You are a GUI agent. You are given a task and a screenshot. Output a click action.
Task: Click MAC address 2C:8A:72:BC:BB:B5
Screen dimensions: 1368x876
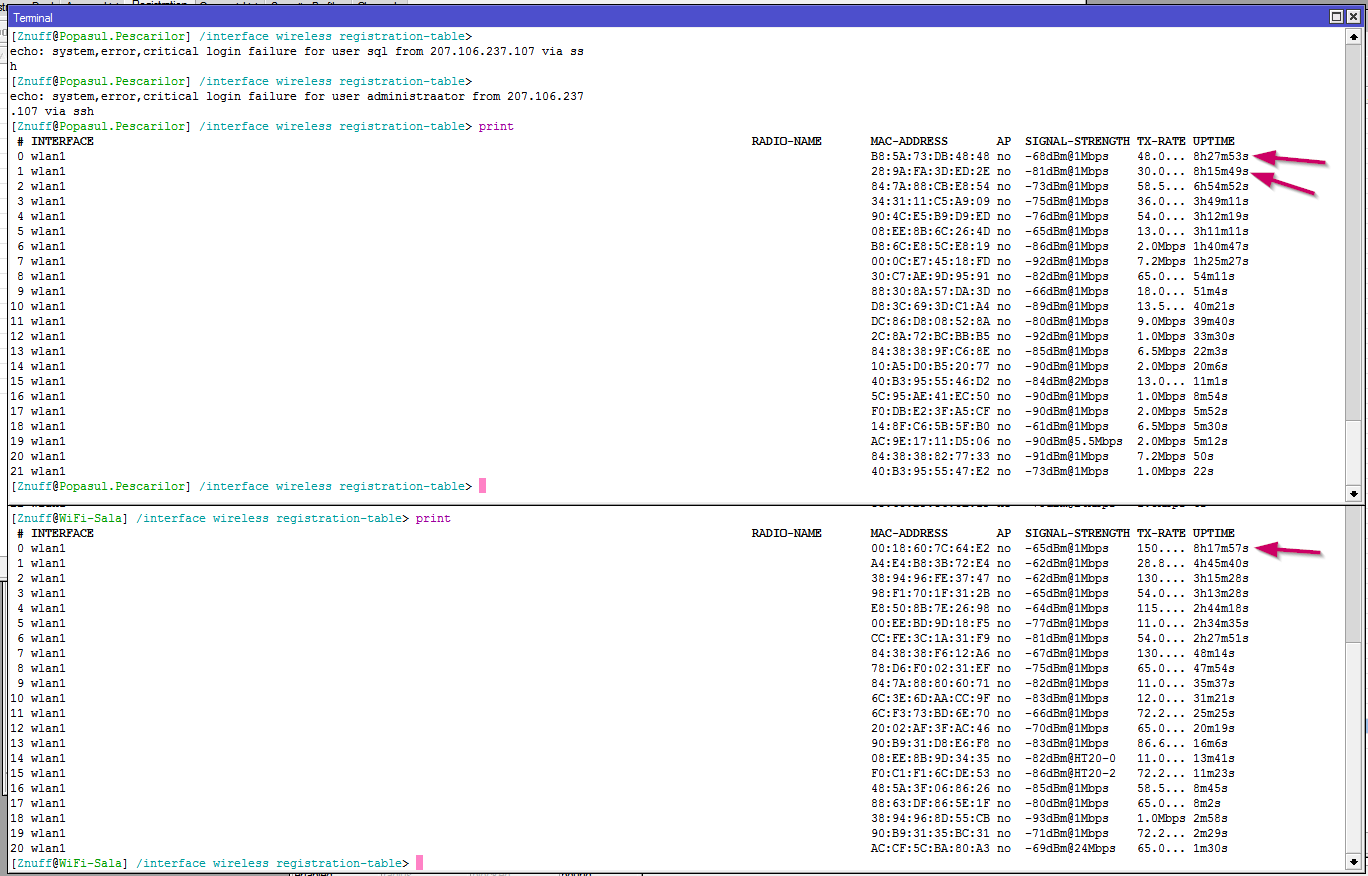(x=930, y=336)
